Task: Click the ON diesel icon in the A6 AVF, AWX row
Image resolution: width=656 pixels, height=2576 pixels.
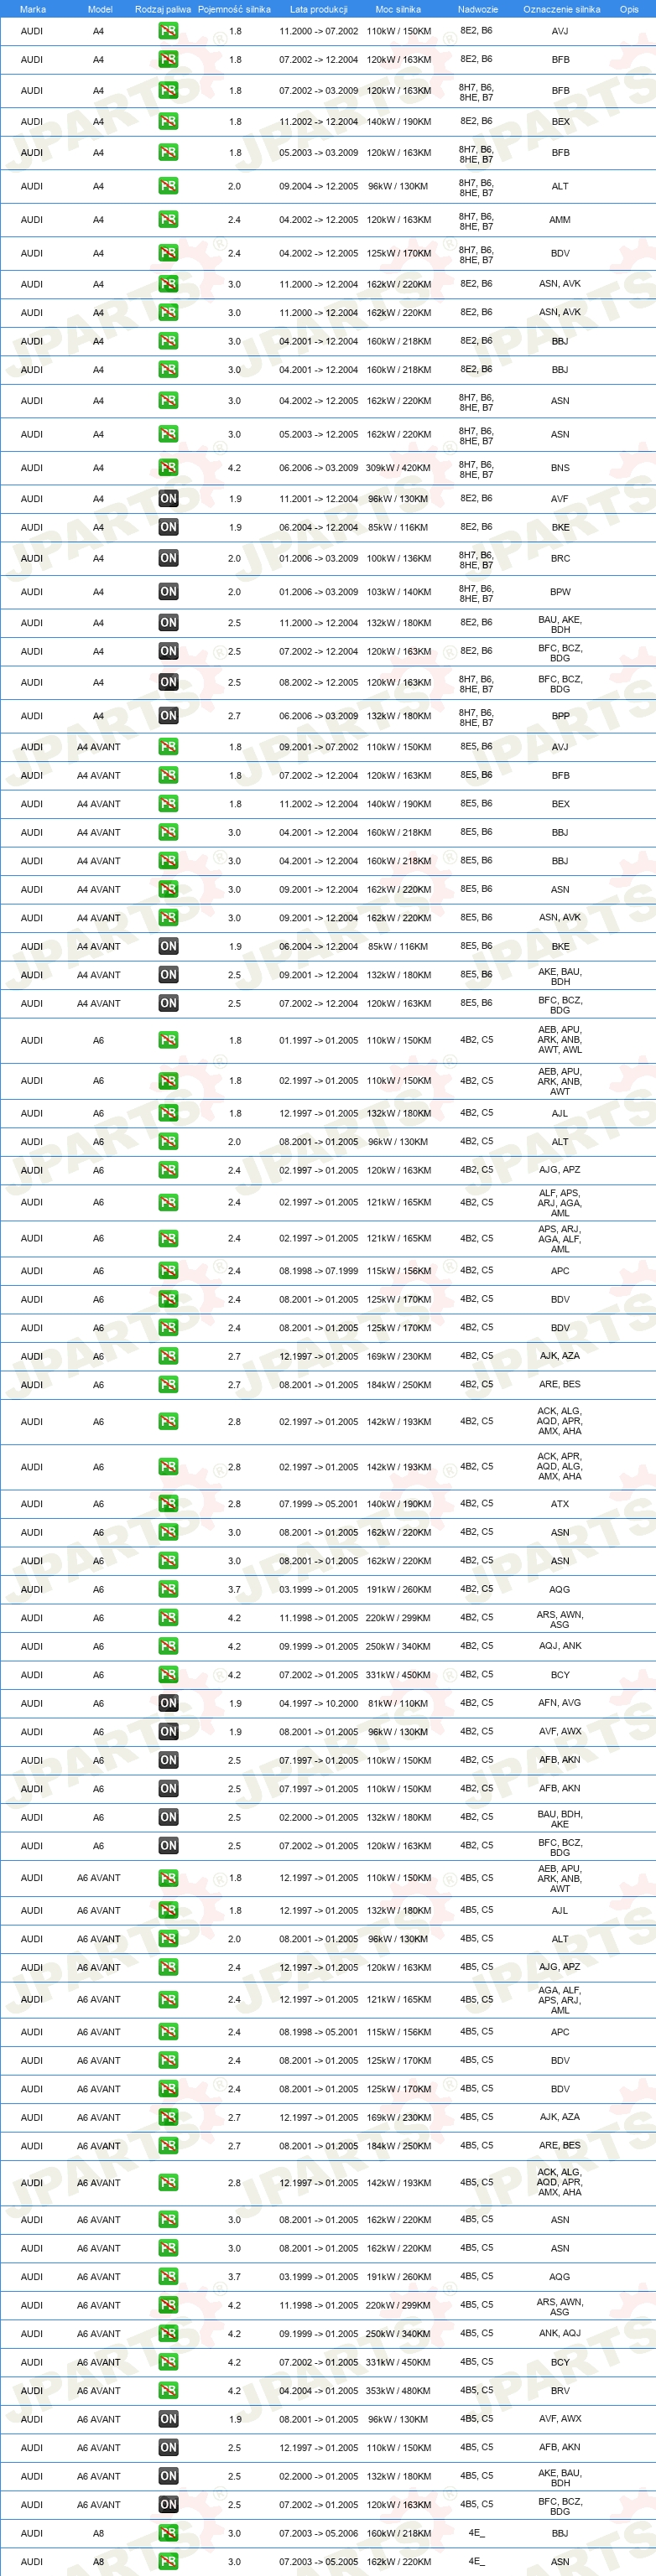Action: point(168,1731)
